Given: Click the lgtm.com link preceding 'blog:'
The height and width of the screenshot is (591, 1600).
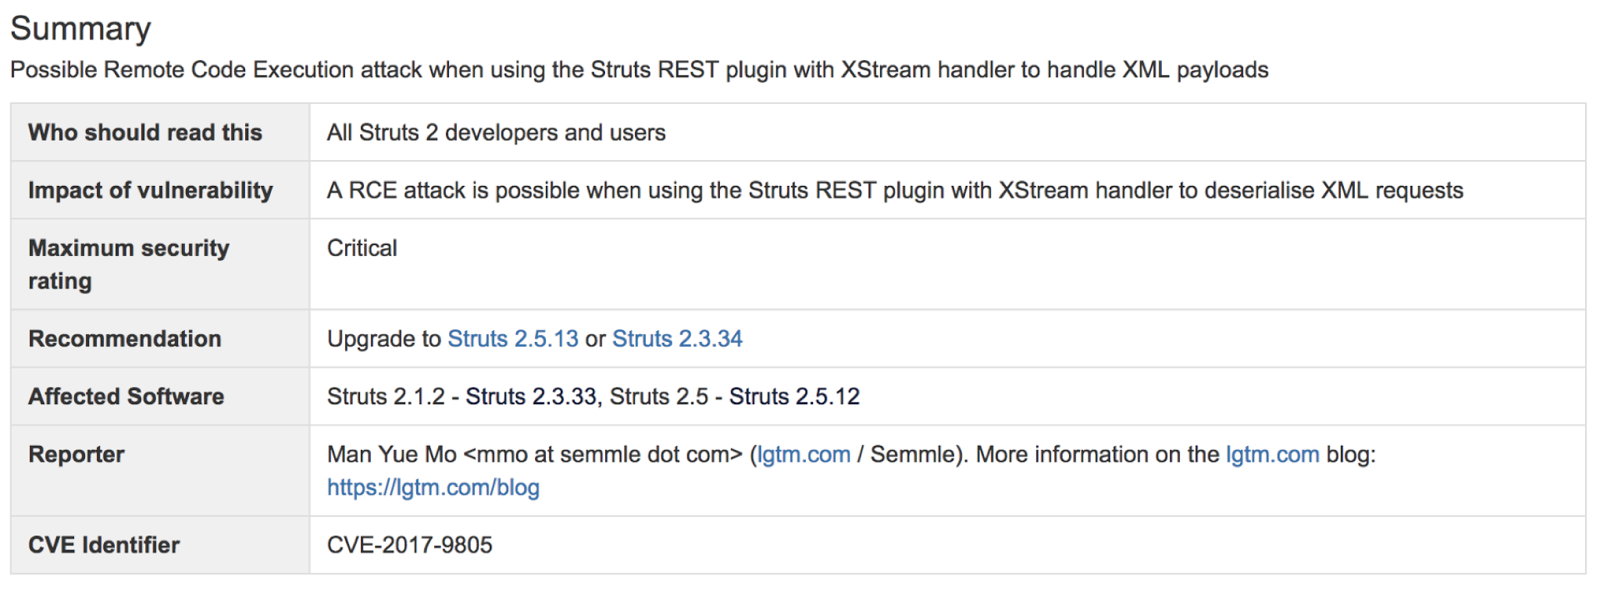Looking at the screenshot, I should pyautogui.click(x=1272, y=455).
